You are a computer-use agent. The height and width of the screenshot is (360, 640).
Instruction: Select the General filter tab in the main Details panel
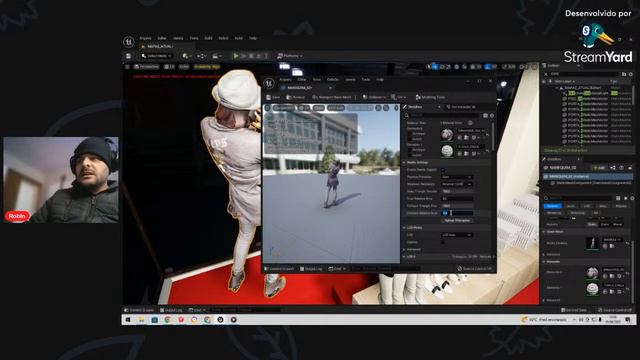(553, 206)
